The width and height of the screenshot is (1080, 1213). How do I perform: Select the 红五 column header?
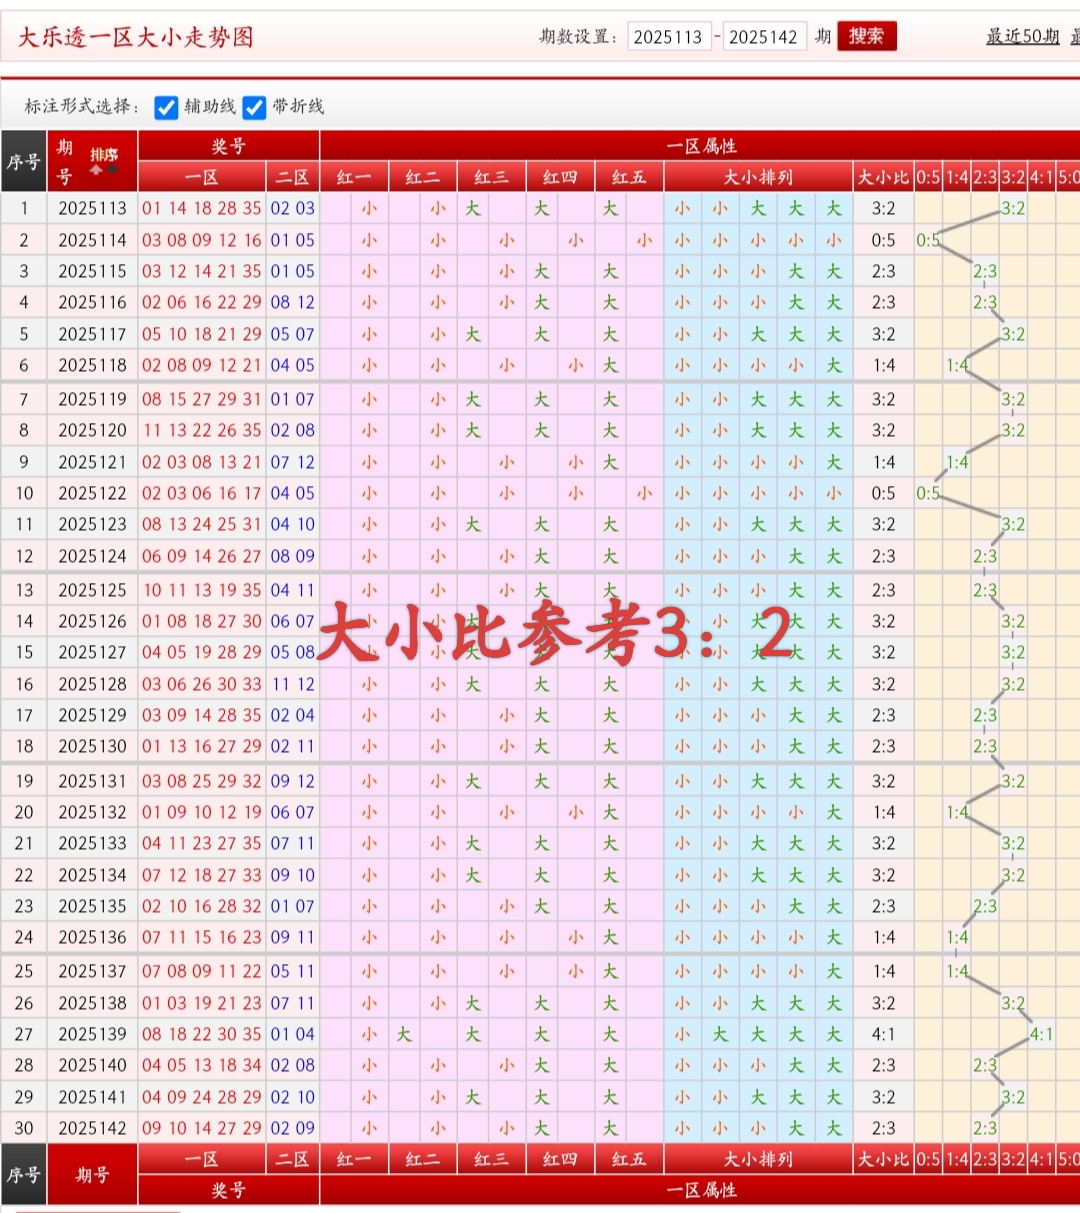pos(626,177)
